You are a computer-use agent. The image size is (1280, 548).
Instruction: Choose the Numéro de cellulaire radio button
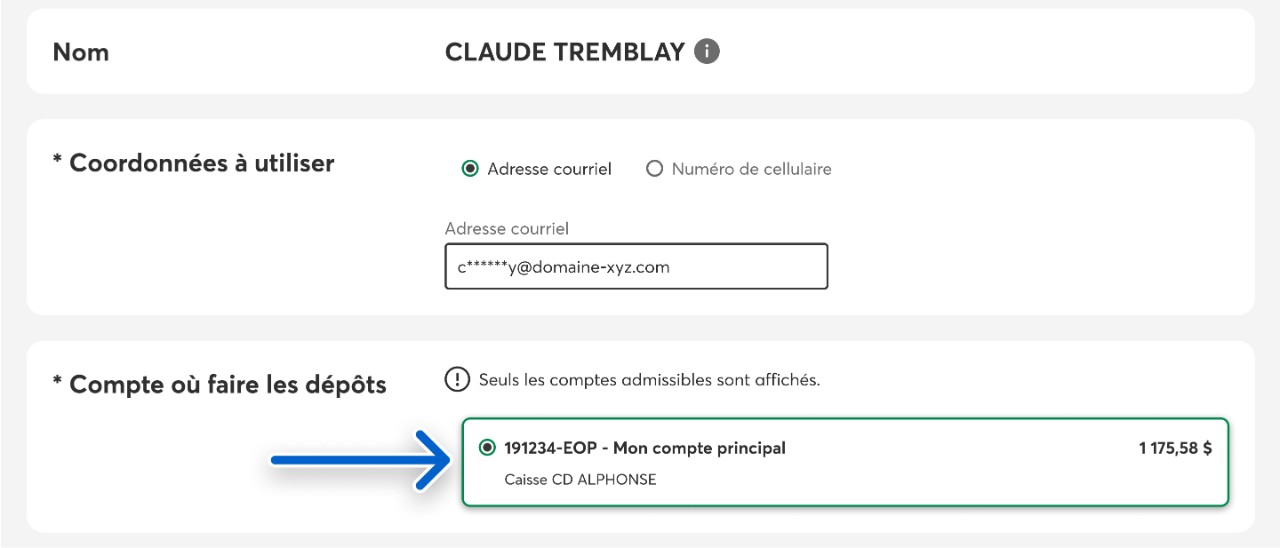tap(655, 169)
